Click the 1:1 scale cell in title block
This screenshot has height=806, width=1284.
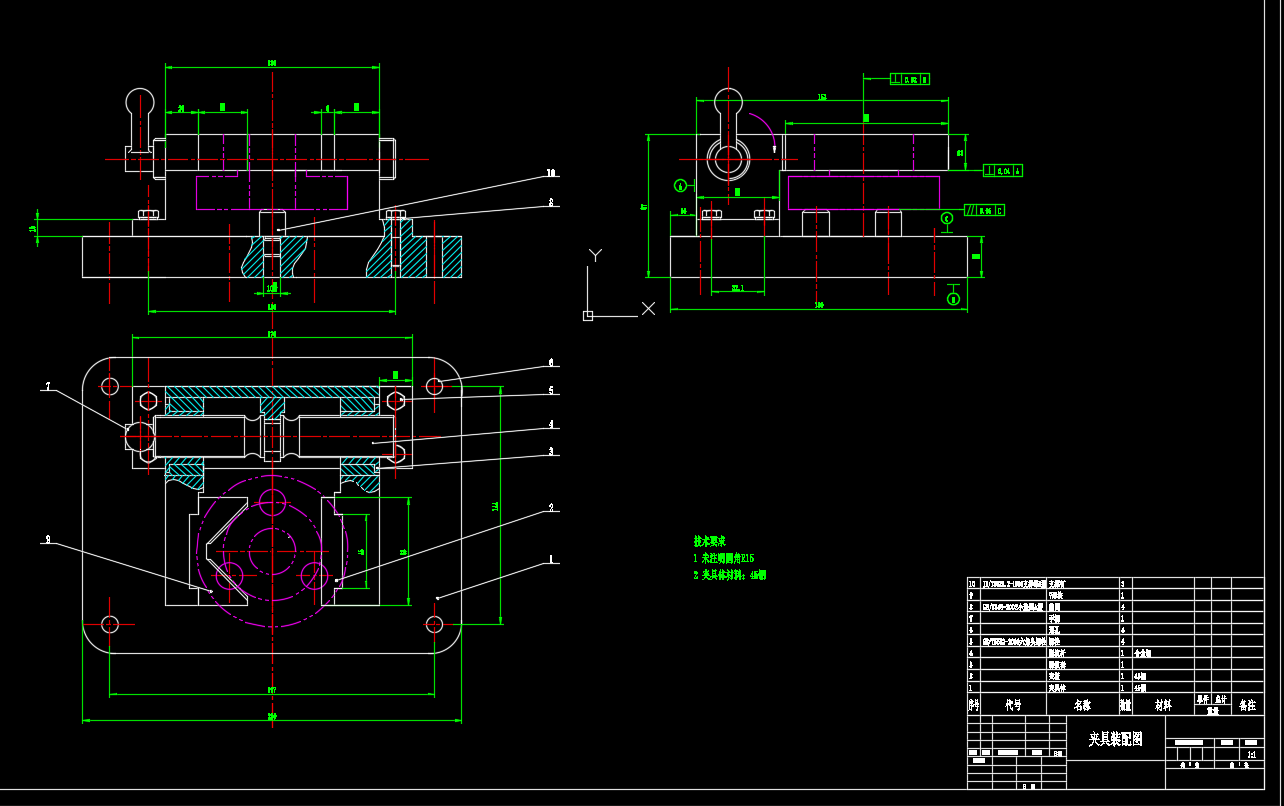coord(1251,755)
